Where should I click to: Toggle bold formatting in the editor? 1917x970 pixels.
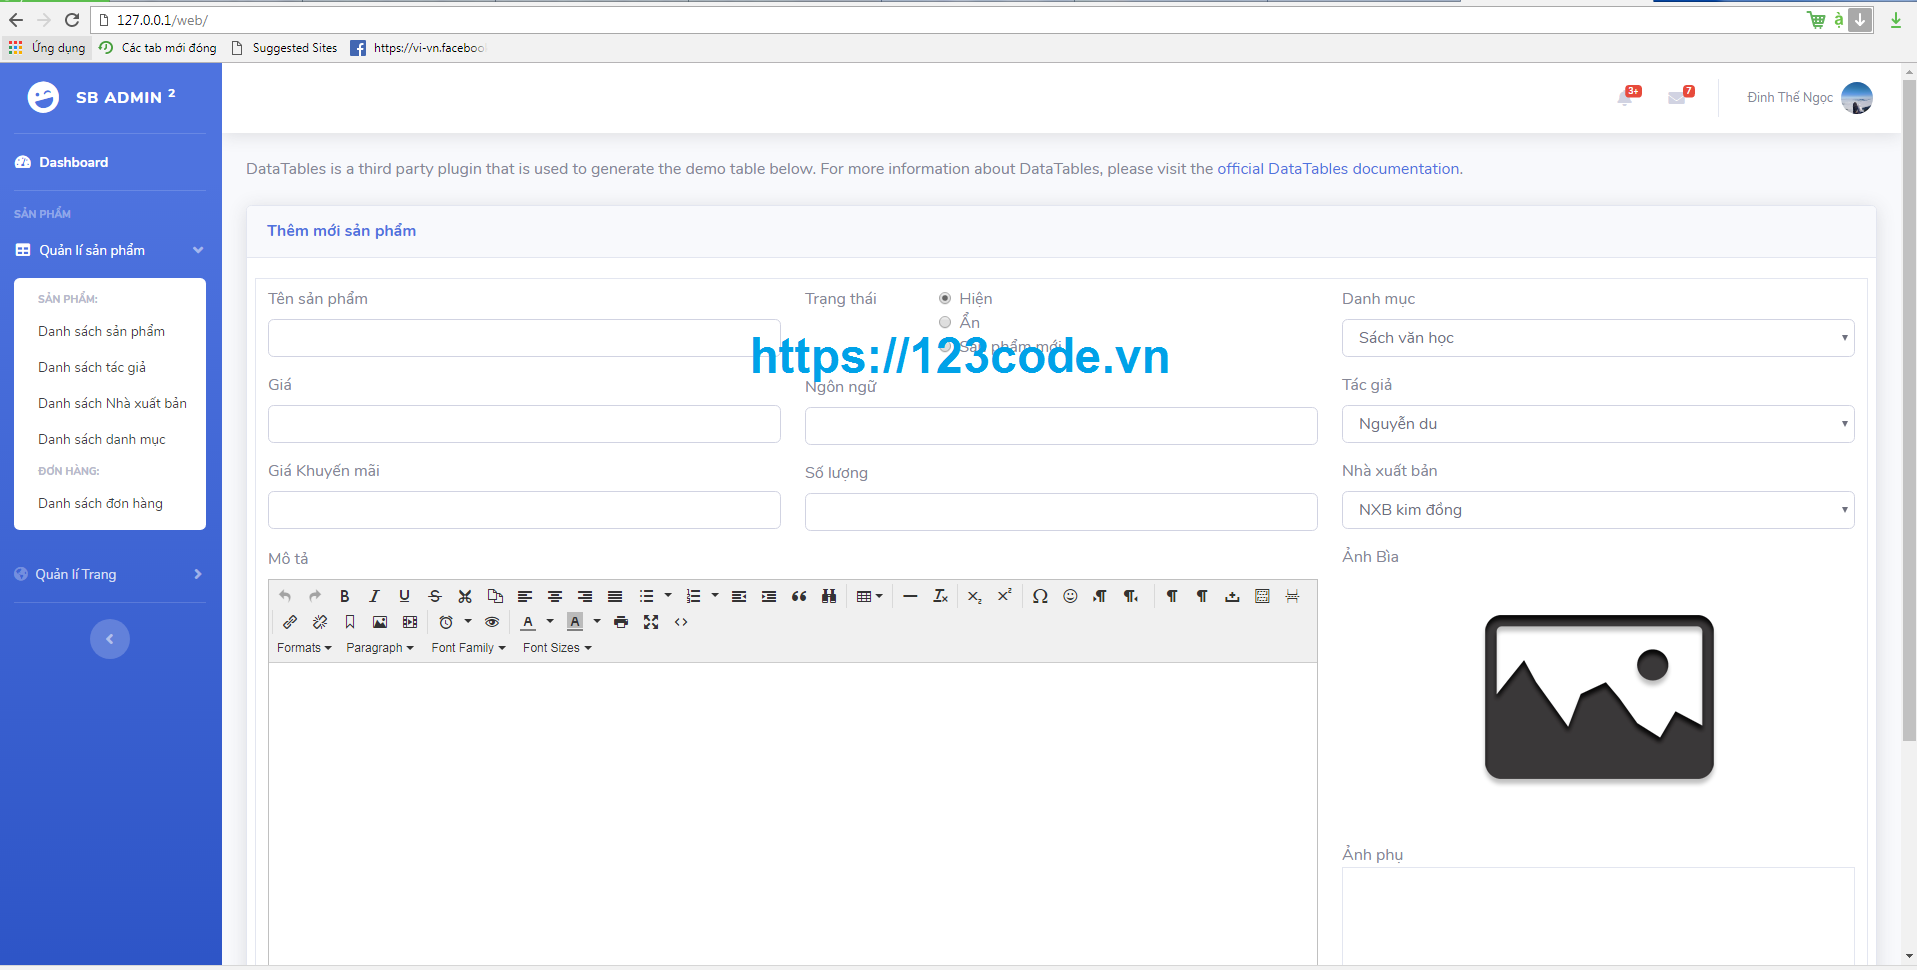[344, 596]
